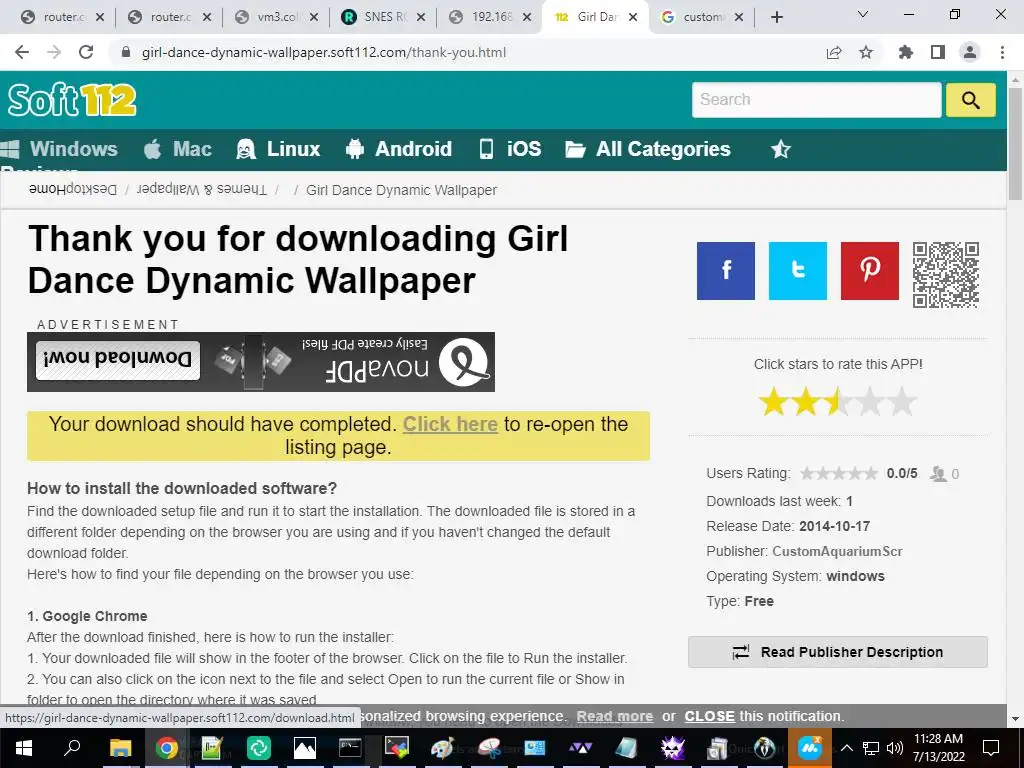
Task: Open the command prompt taskbar icon
Action: pos(350,747)
